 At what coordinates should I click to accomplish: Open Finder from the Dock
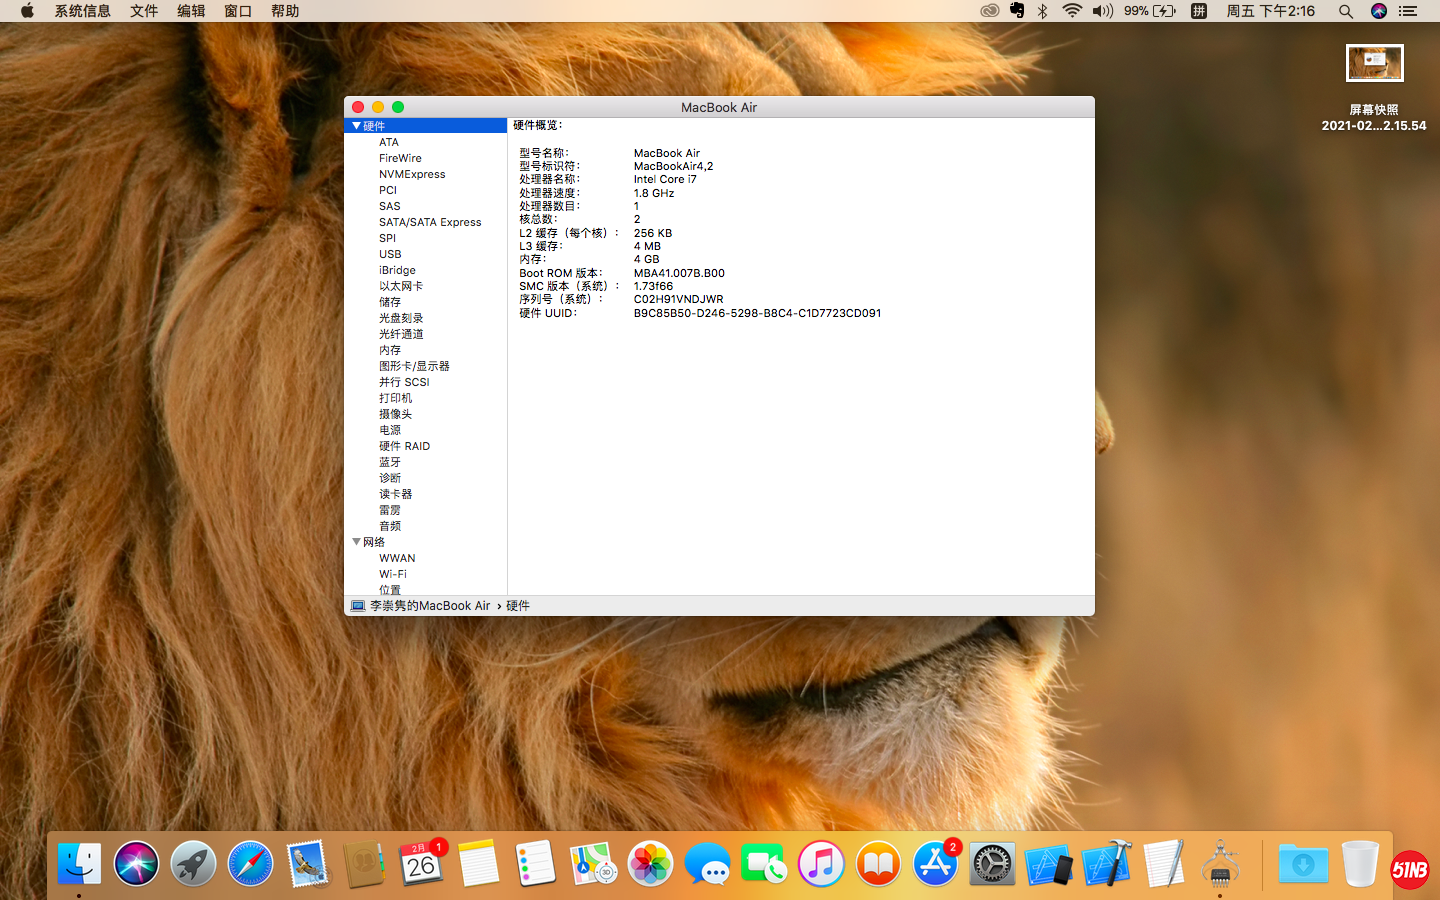[x=79, y=864]
